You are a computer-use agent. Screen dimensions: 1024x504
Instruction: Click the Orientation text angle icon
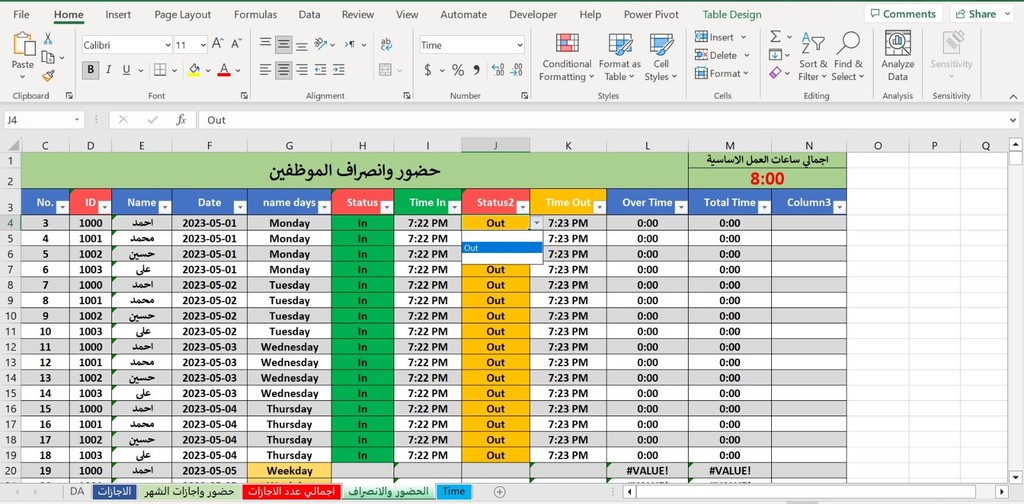click(321, 44)
